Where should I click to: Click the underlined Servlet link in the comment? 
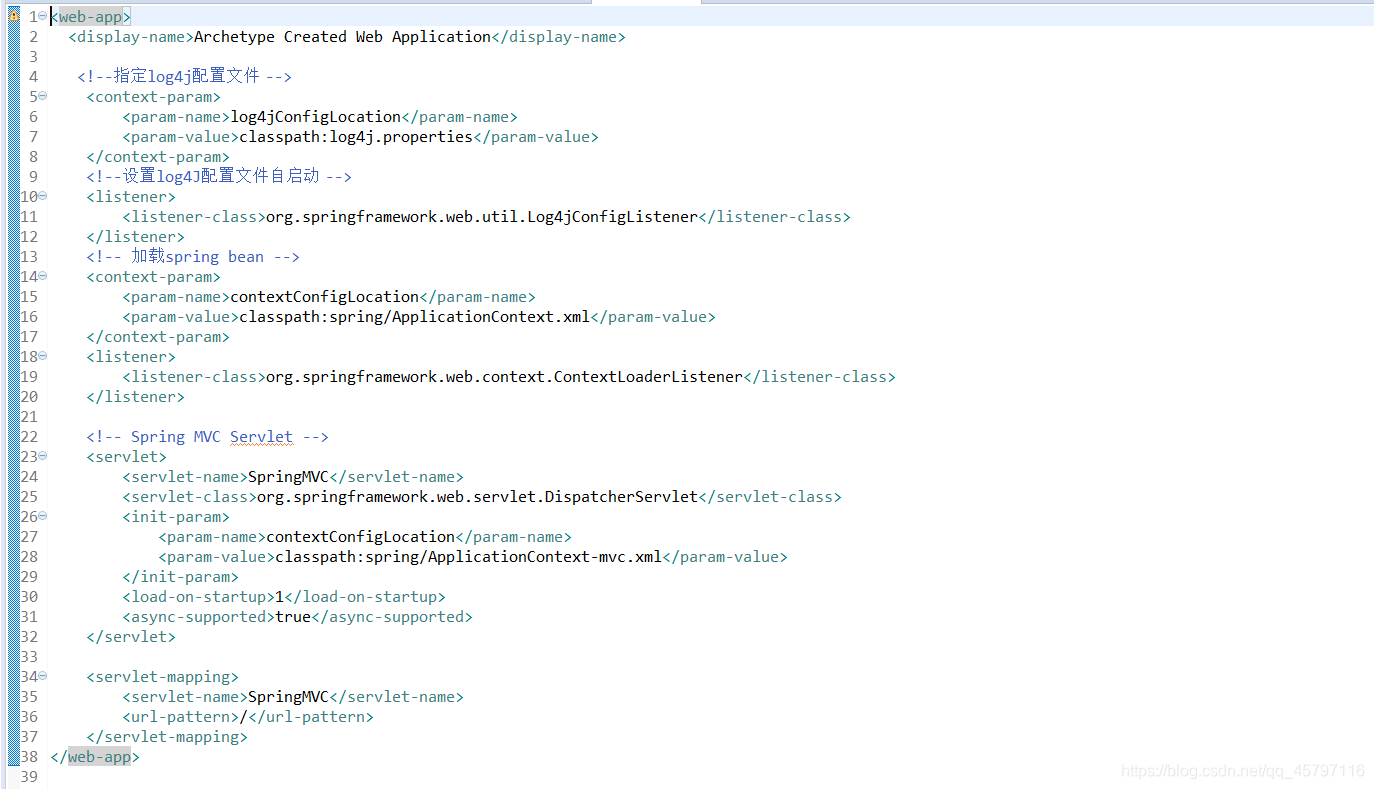[261, 436]
